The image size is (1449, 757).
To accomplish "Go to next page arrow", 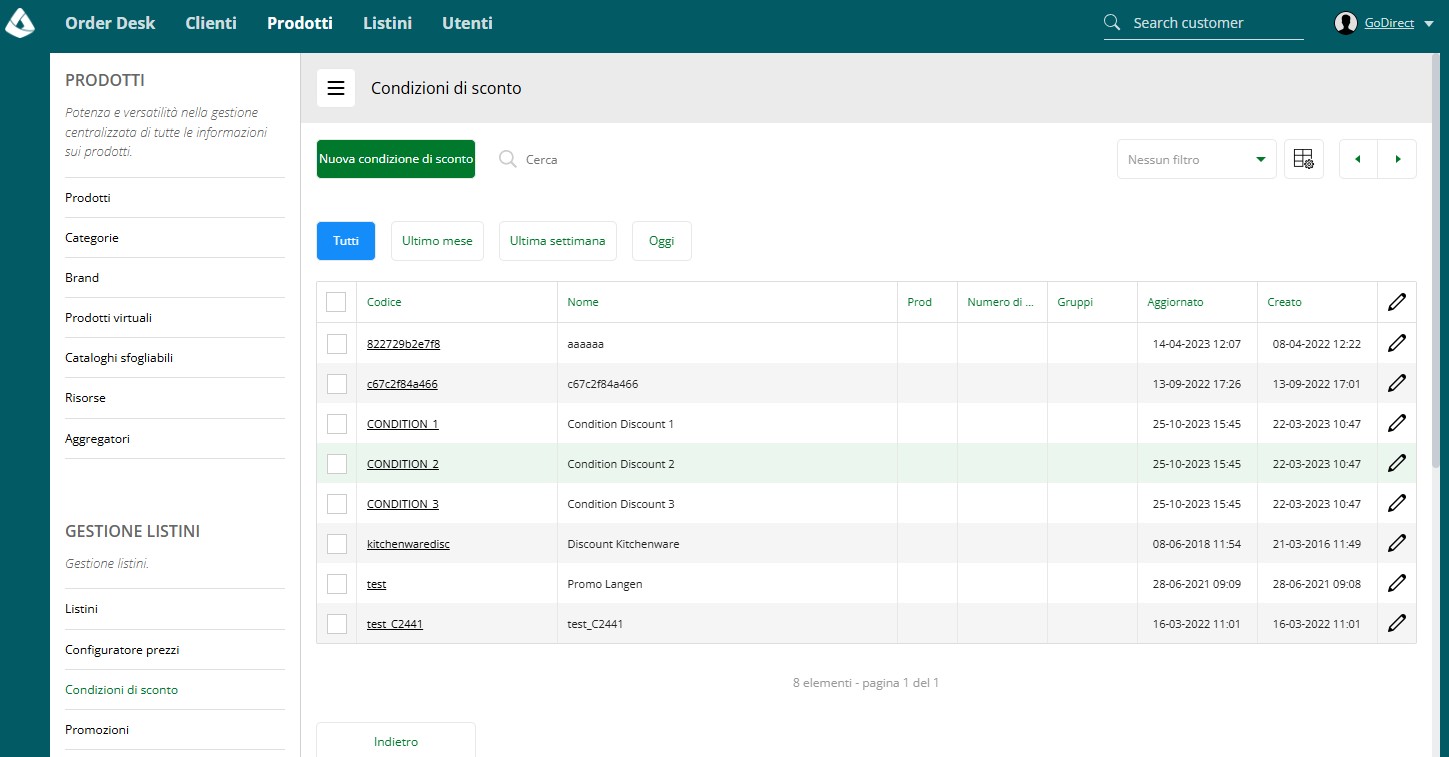I will click(1397, 159).
